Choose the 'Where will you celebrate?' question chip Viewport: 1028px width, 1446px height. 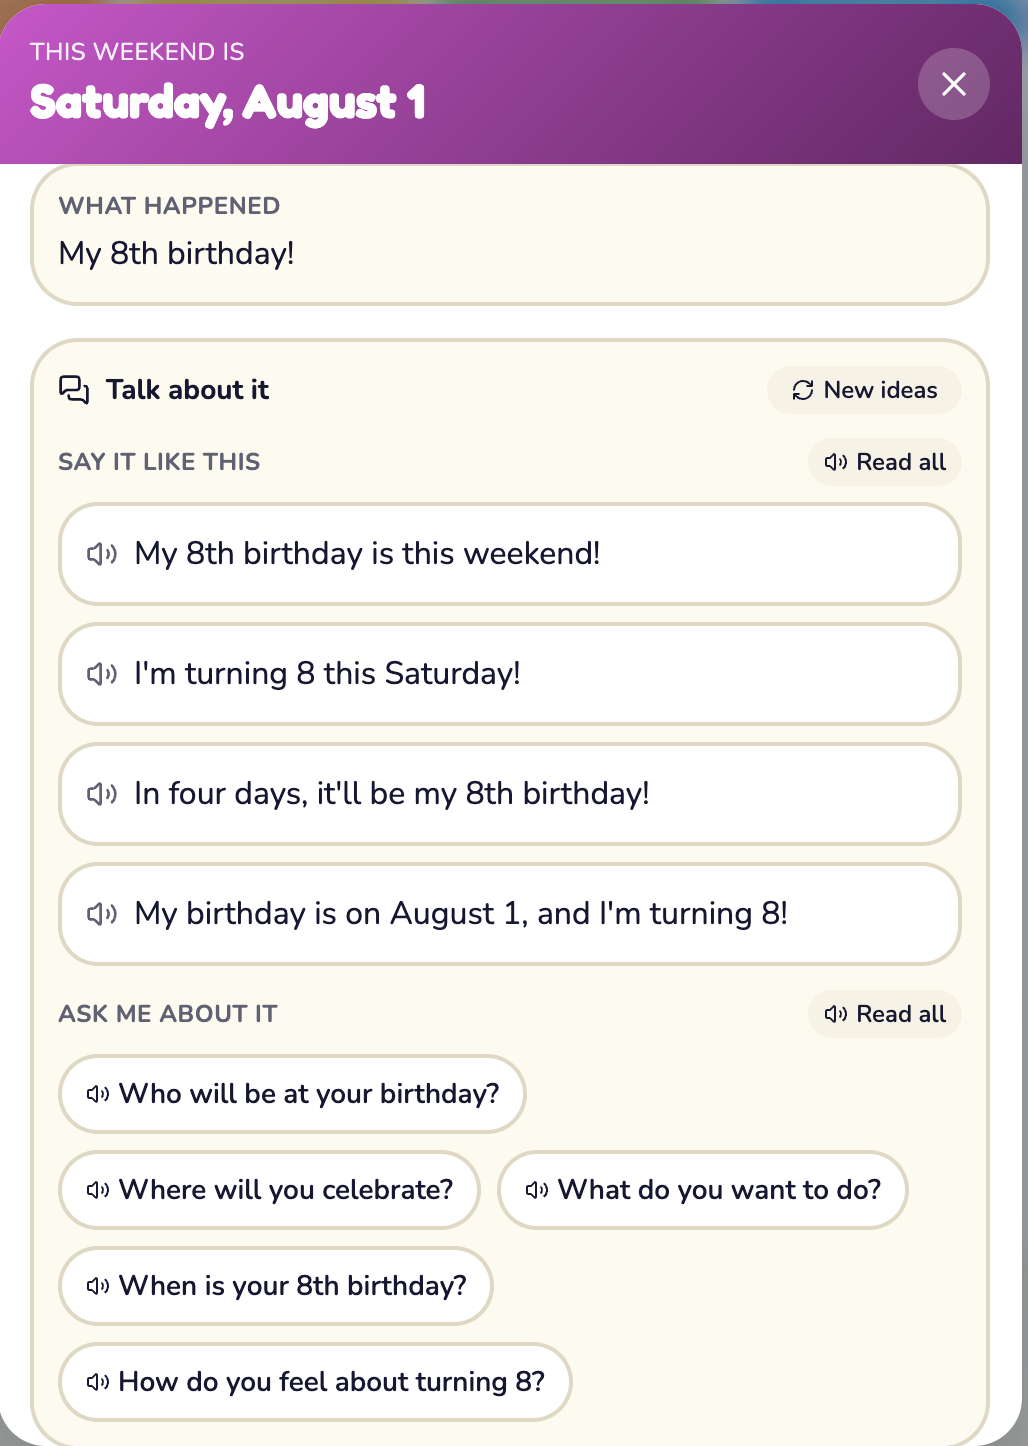tap(269, 1190)
